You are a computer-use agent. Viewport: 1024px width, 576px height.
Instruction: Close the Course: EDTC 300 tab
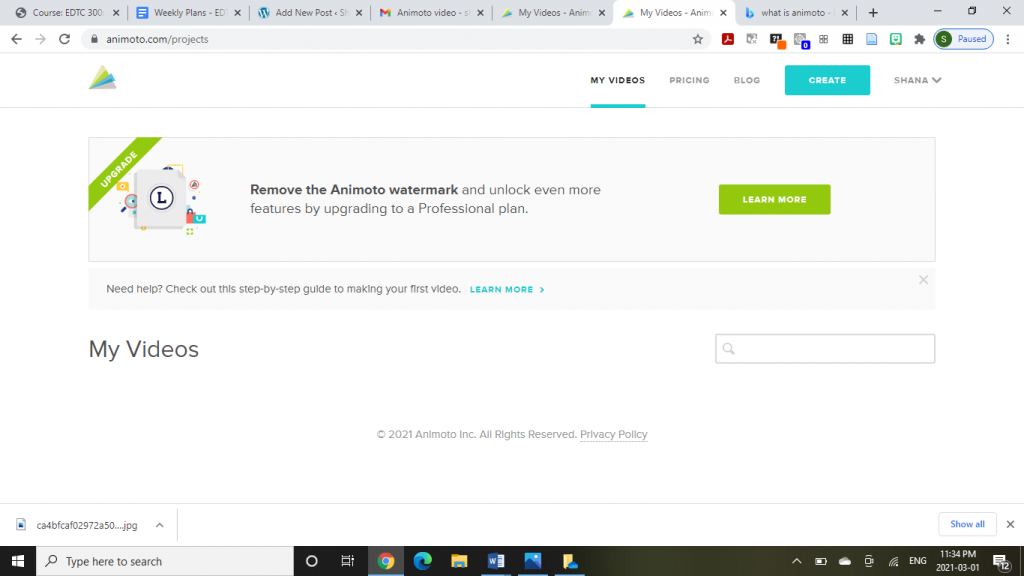[x=116, y=12]
